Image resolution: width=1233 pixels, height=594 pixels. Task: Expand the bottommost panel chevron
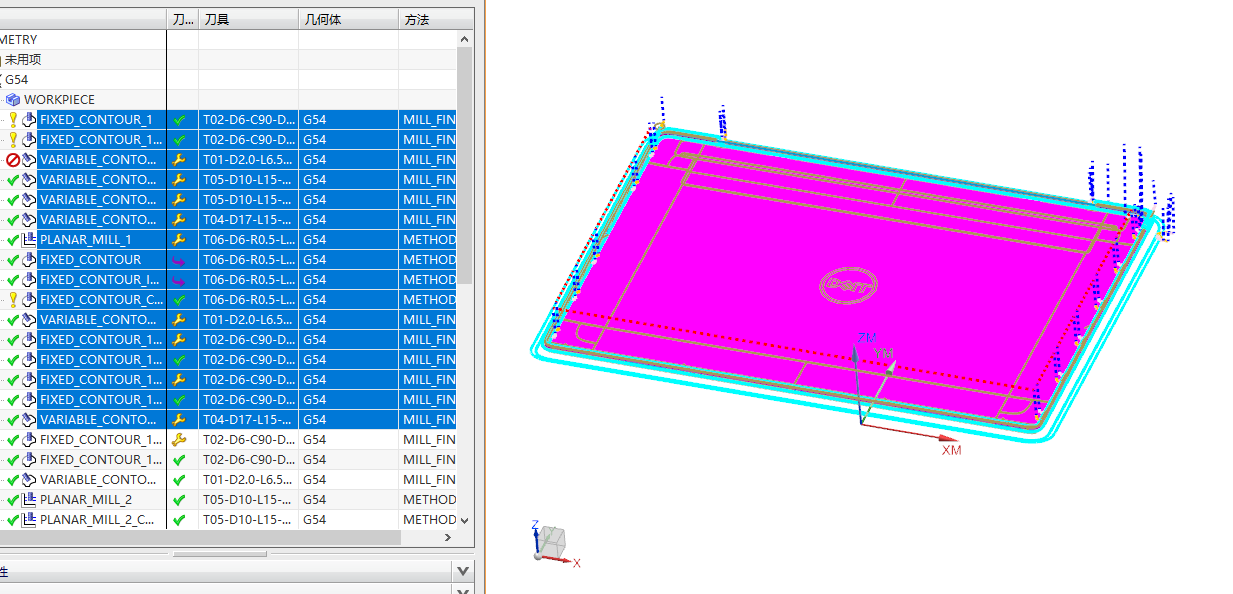point(463,590)
